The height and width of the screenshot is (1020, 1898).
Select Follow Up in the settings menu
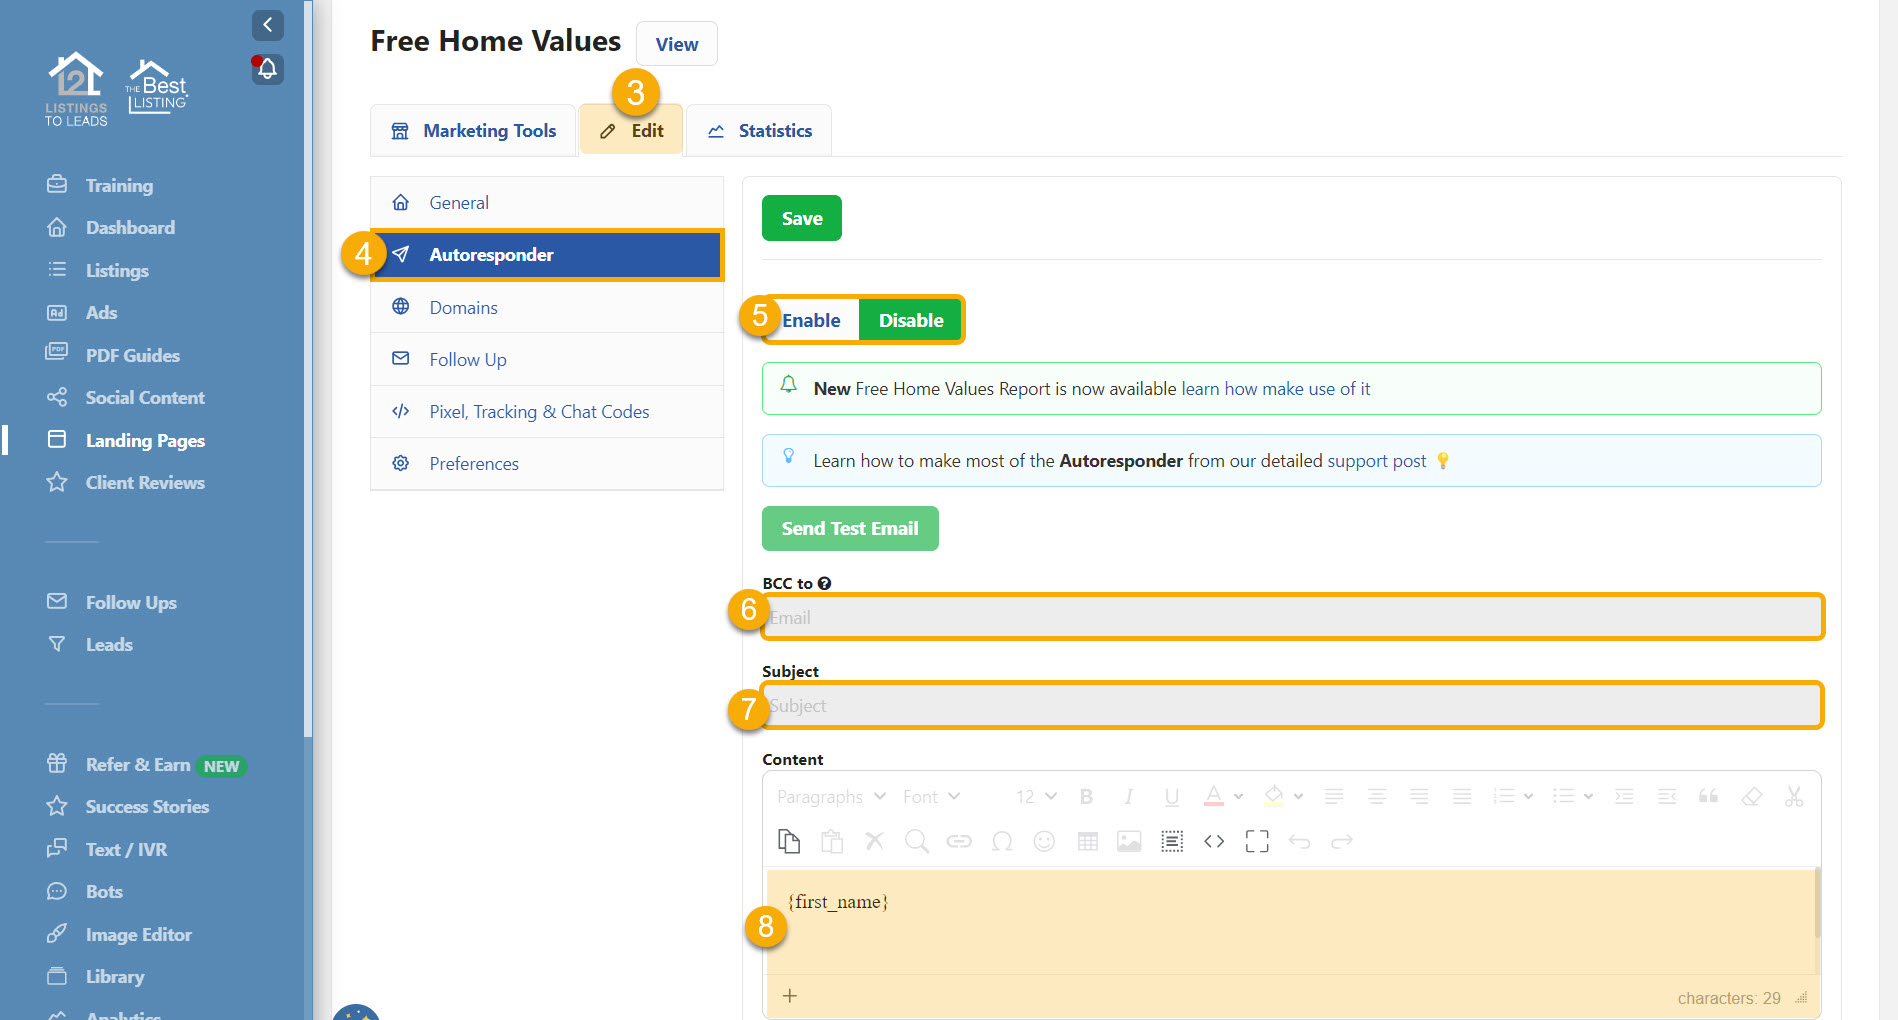point(467,360)
